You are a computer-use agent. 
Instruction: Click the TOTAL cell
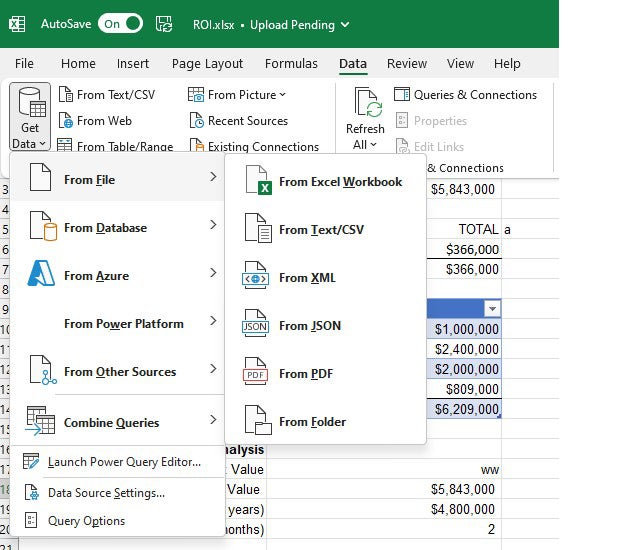pos(464,229)
